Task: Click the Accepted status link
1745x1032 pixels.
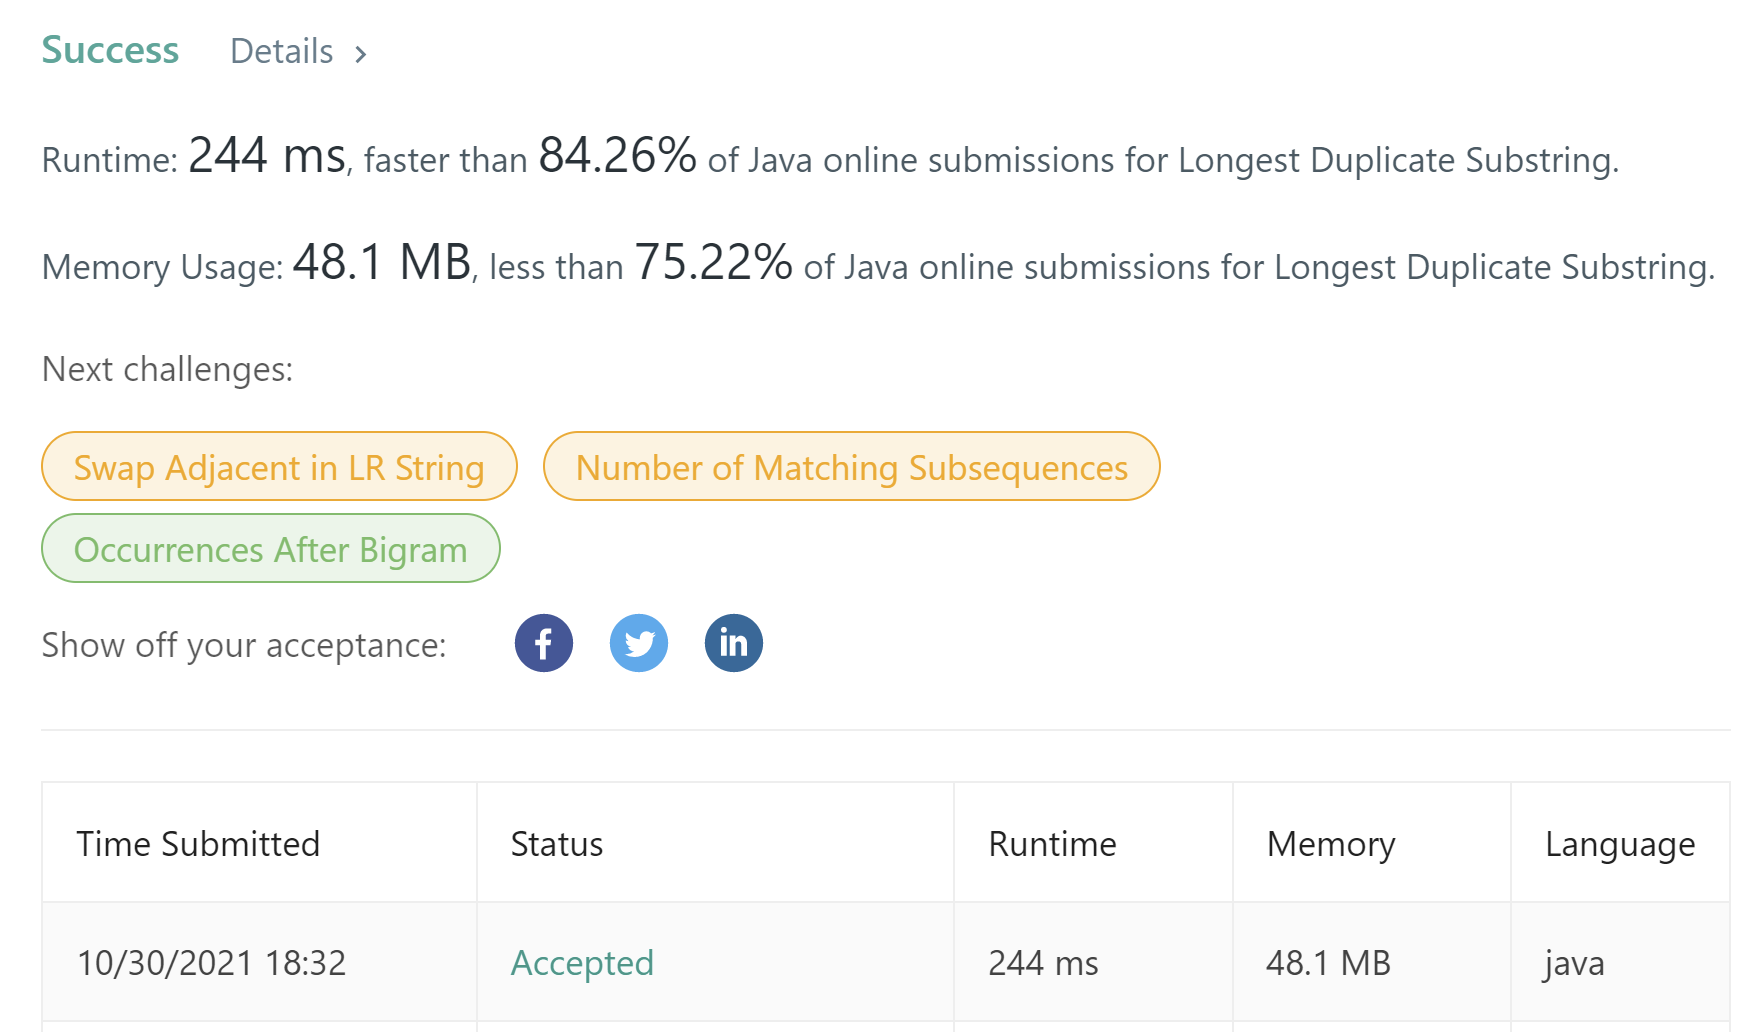Action: click(582, 963)
